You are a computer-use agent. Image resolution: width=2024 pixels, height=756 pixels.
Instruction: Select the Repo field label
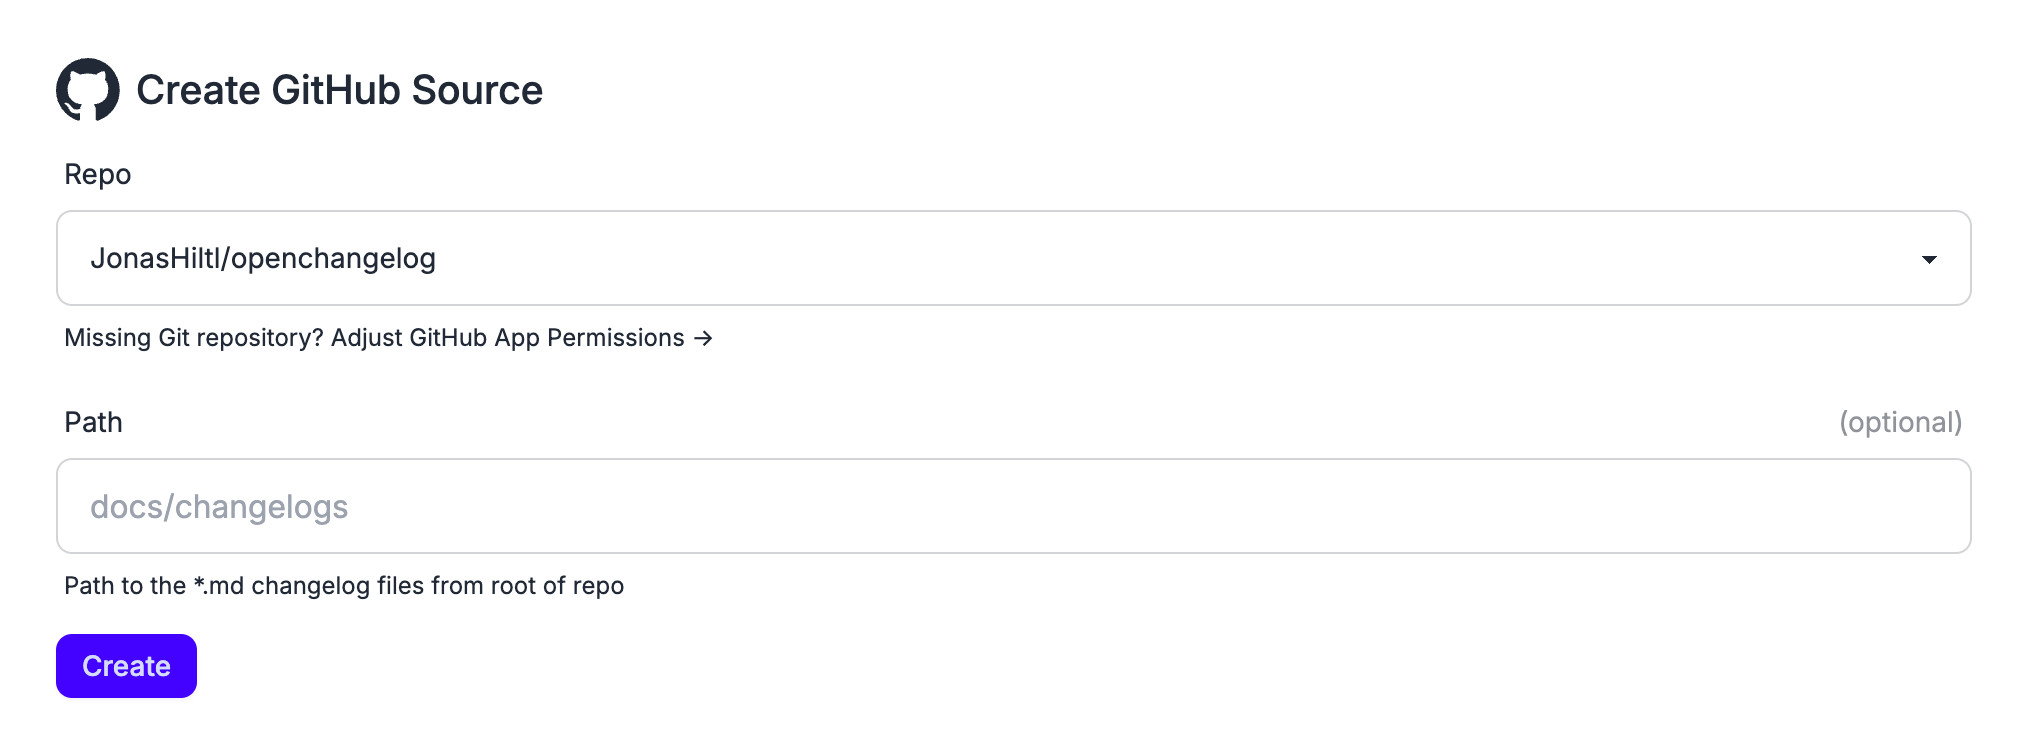96,174
